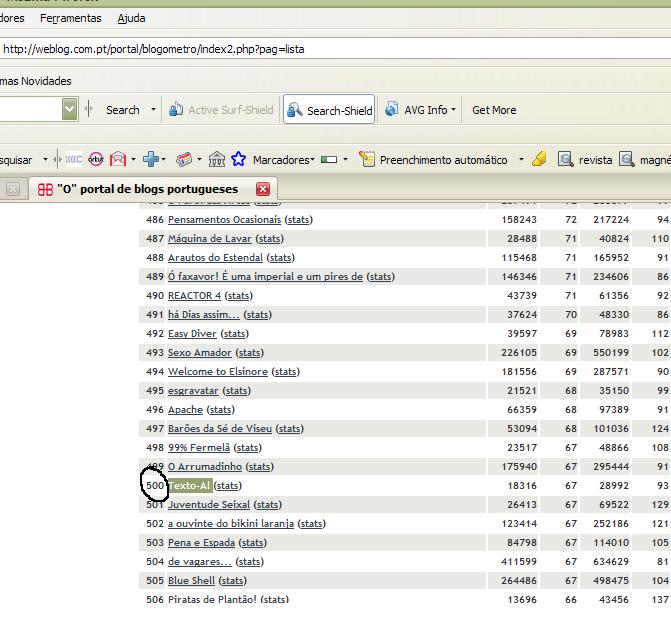Click the grayed close tab icon
This screenshot has height=636, width=671.
[x=13, y=189]
